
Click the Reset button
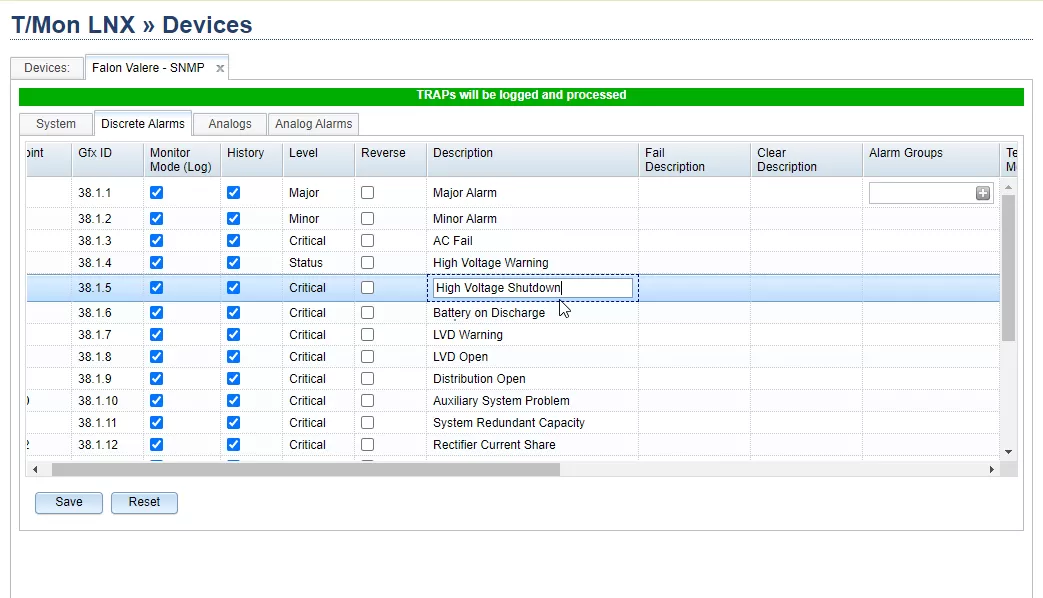[144, 502]
